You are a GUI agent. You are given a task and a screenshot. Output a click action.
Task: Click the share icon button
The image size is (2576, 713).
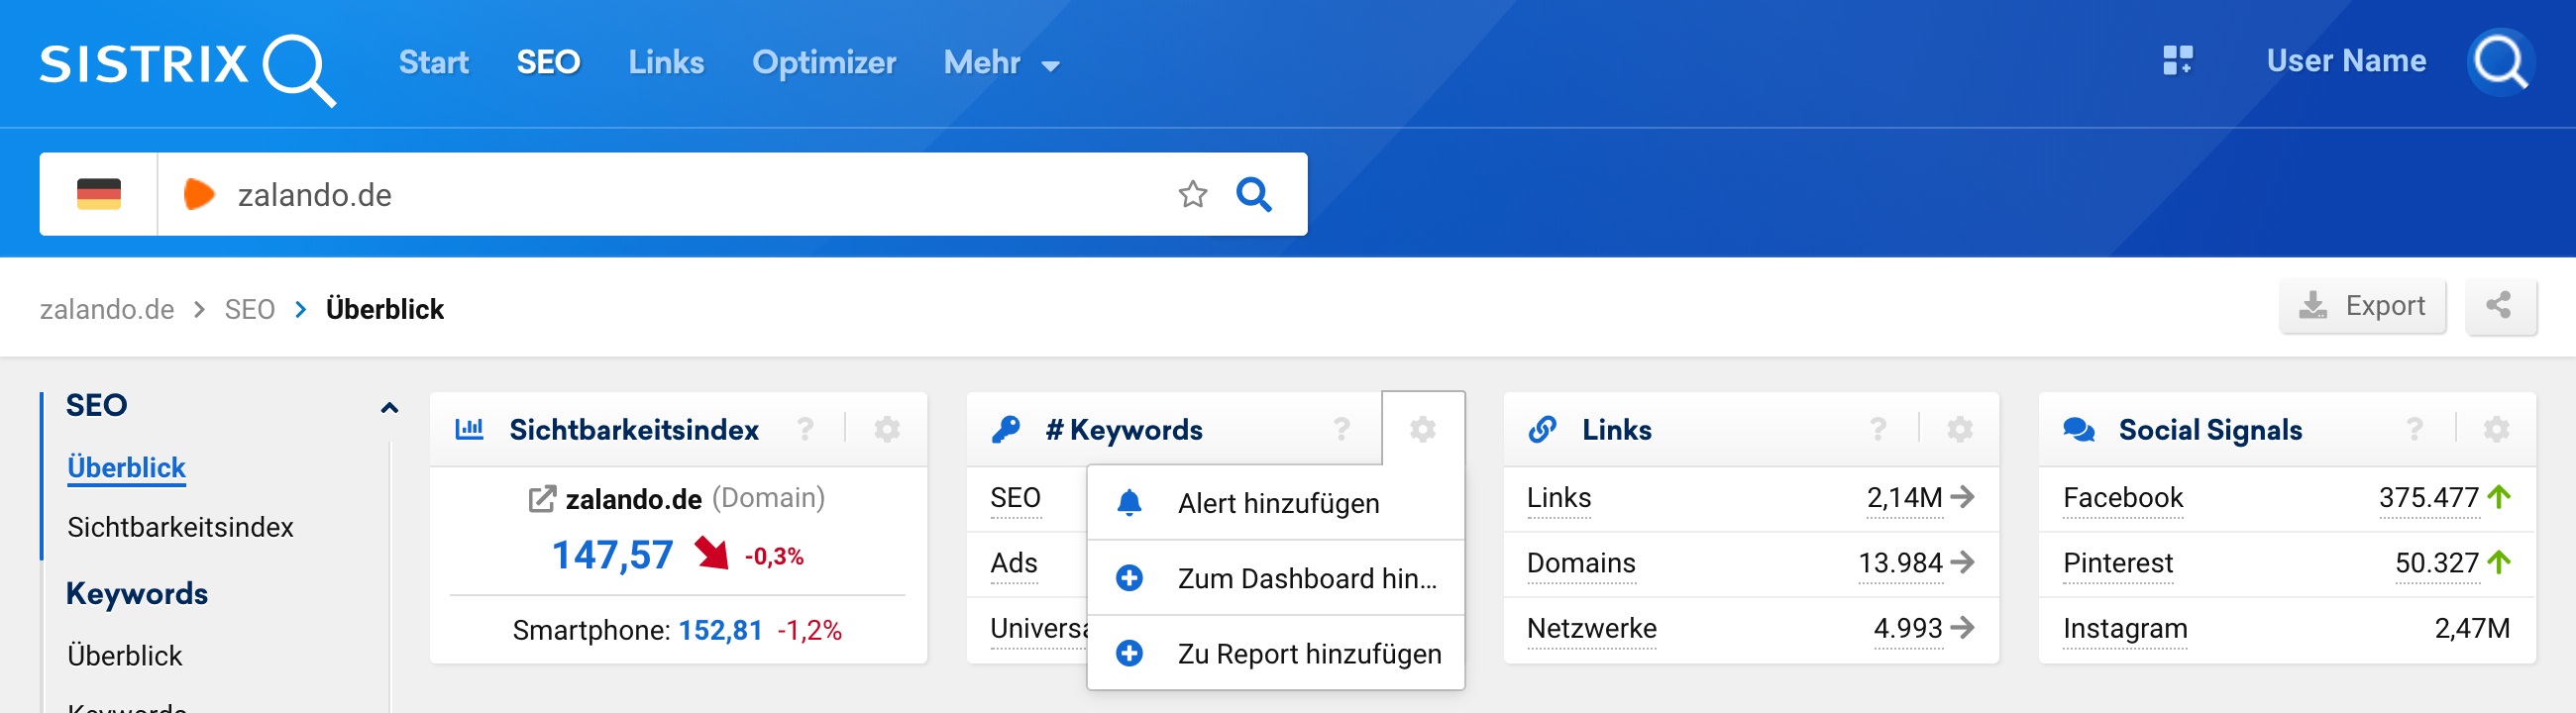(2500, 306)
